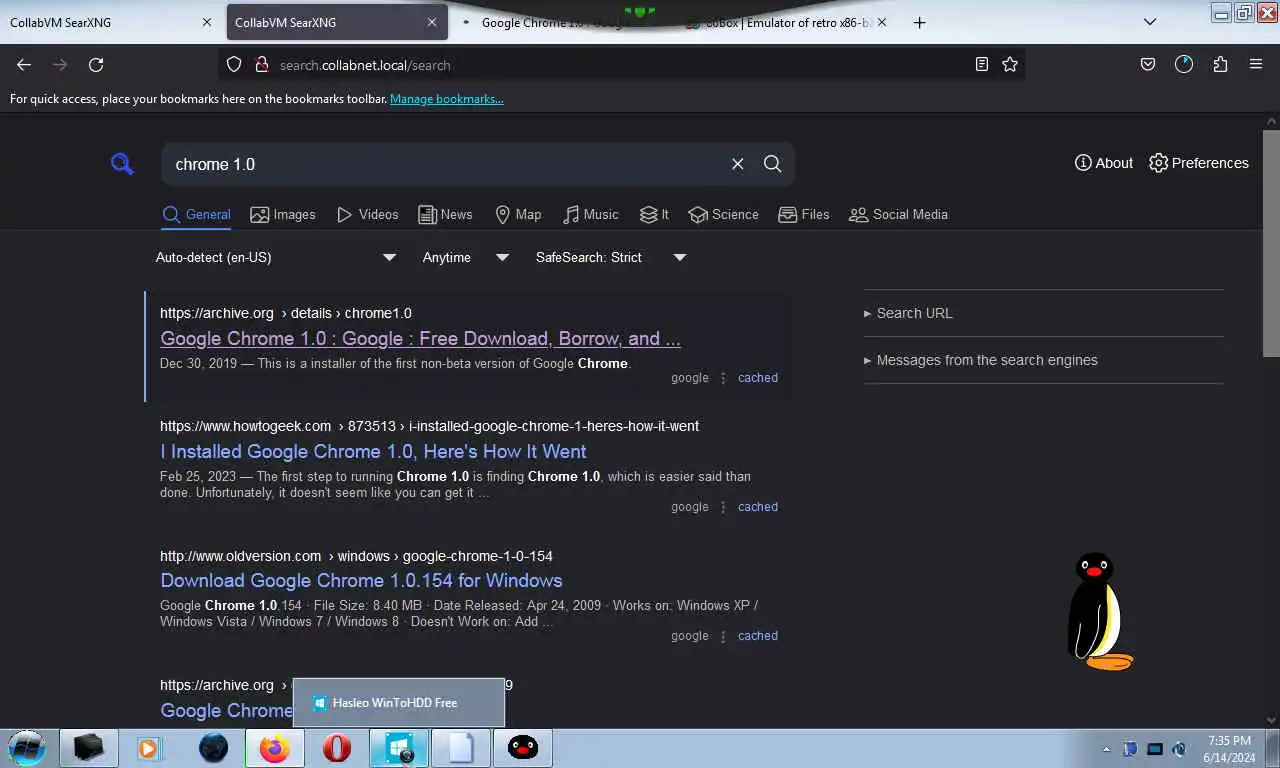List all tabs dropdown arrow

pos(1150,22)
